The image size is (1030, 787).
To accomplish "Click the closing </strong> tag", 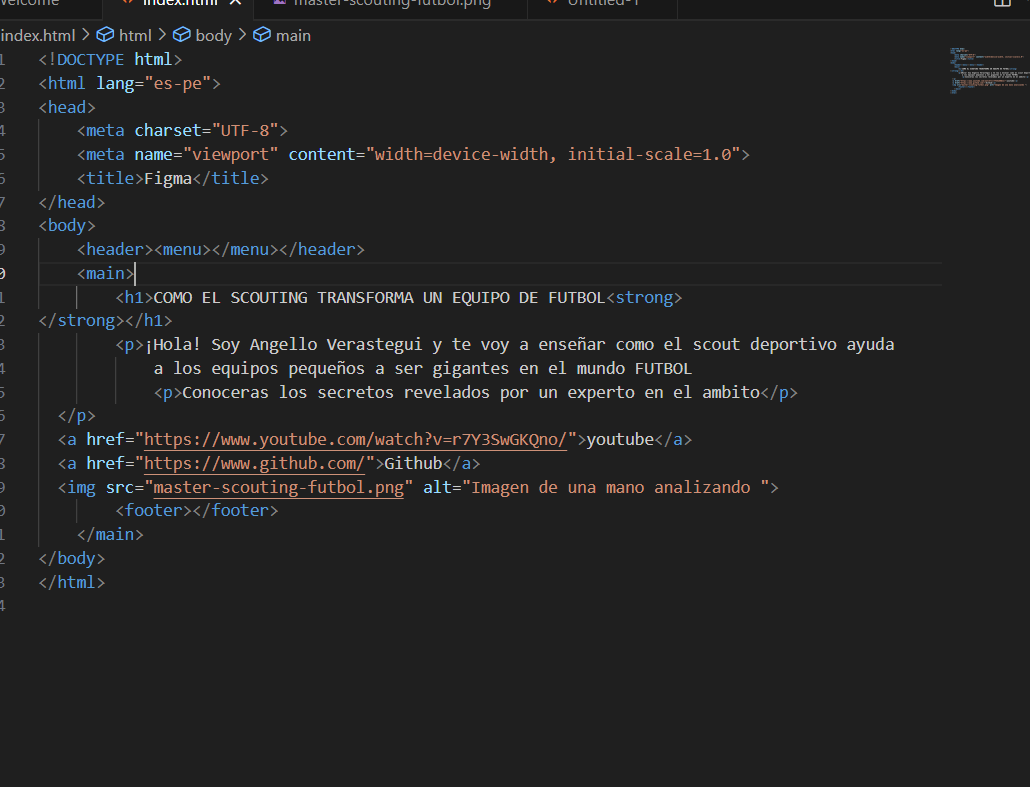I will [81, 321].
